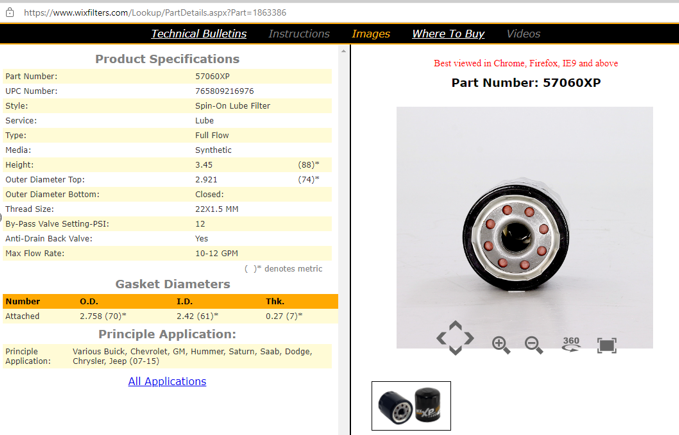
Task: Open the Technical Bulletins tab
Action: (x=199, y=34)
